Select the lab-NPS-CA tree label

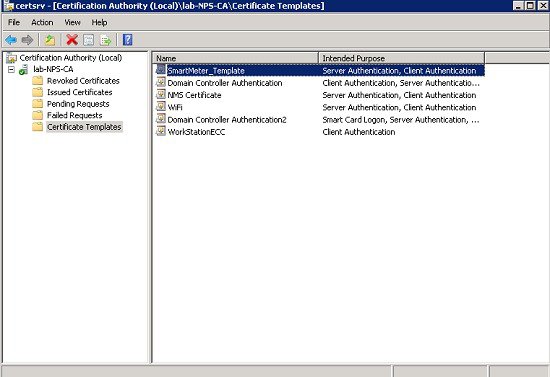pos(53,69)
